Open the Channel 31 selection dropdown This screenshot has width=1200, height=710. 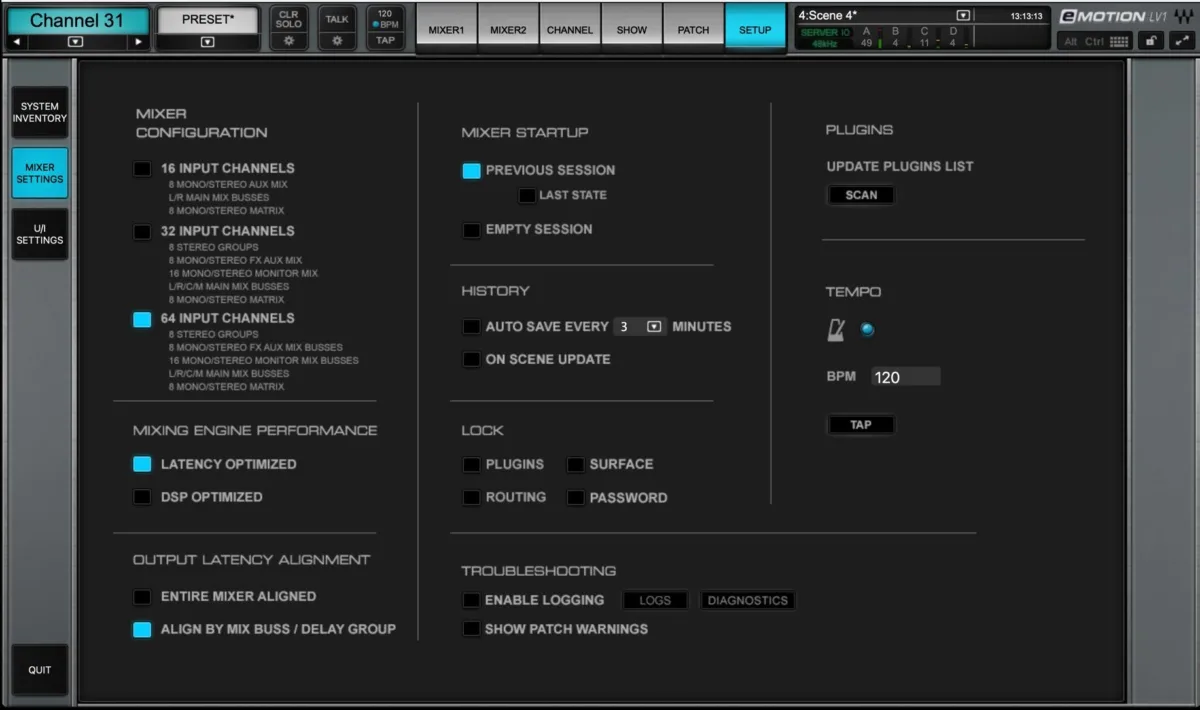tap(76, 42)
